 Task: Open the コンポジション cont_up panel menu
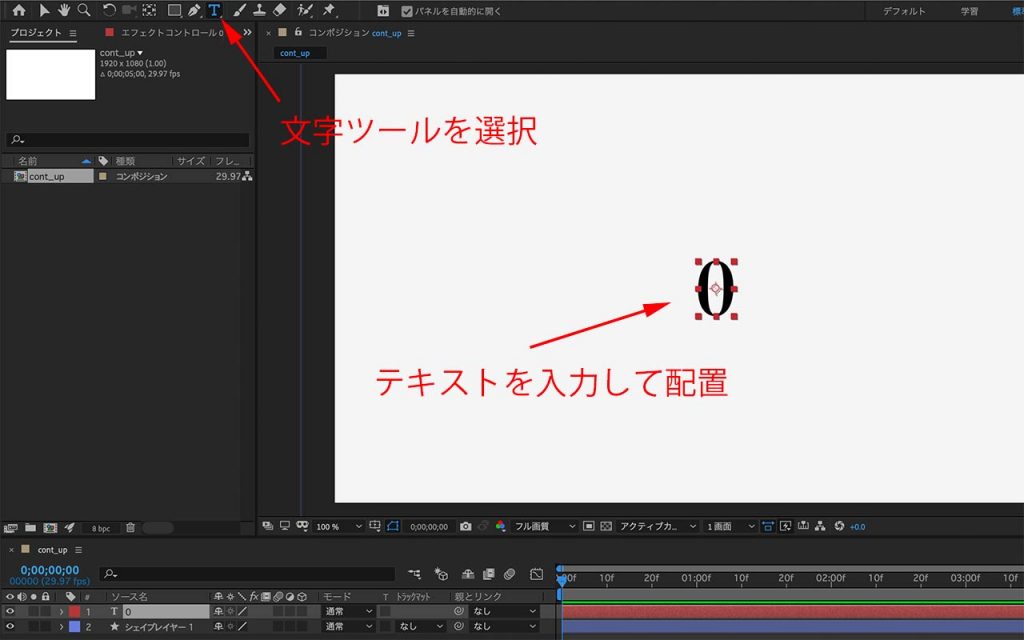[x=411, y=33]
